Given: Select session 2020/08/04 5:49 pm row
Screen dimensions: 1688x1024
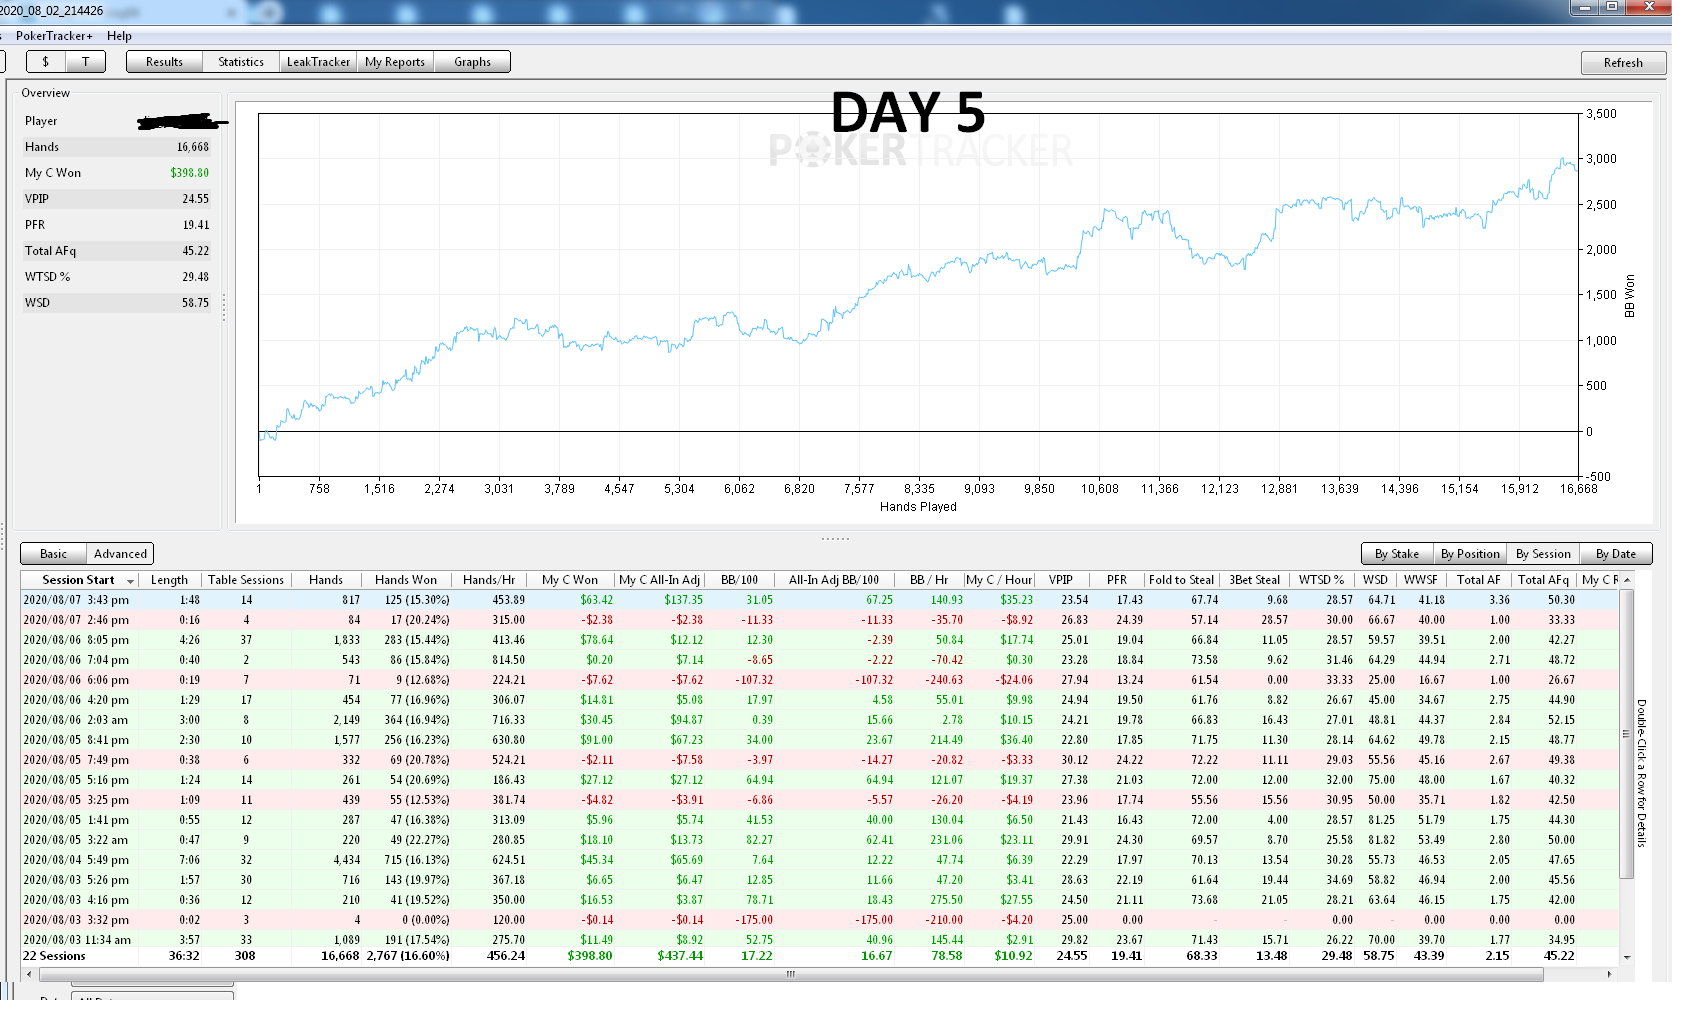Looking at the screenshot, I should point(819,860).
